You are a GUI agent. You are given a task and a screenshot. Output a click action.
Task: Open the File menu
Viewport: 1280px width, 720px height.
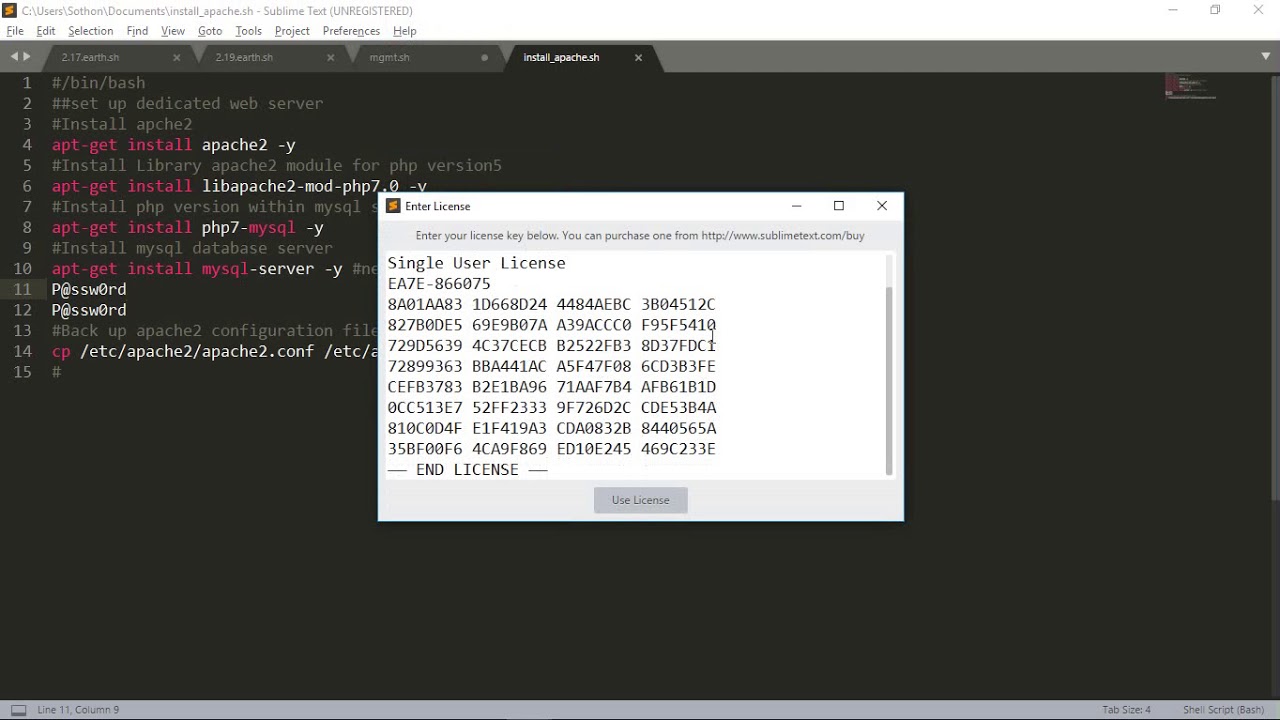point(15,31)
